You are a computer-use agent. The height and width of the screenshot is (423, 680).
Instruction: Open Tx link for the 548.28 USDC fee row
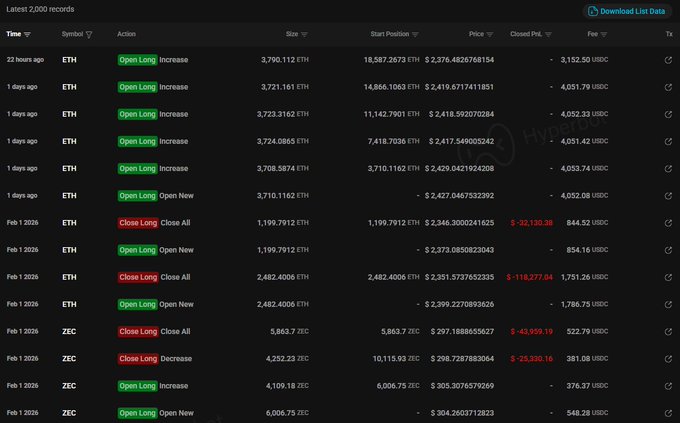tap(668, 413)
